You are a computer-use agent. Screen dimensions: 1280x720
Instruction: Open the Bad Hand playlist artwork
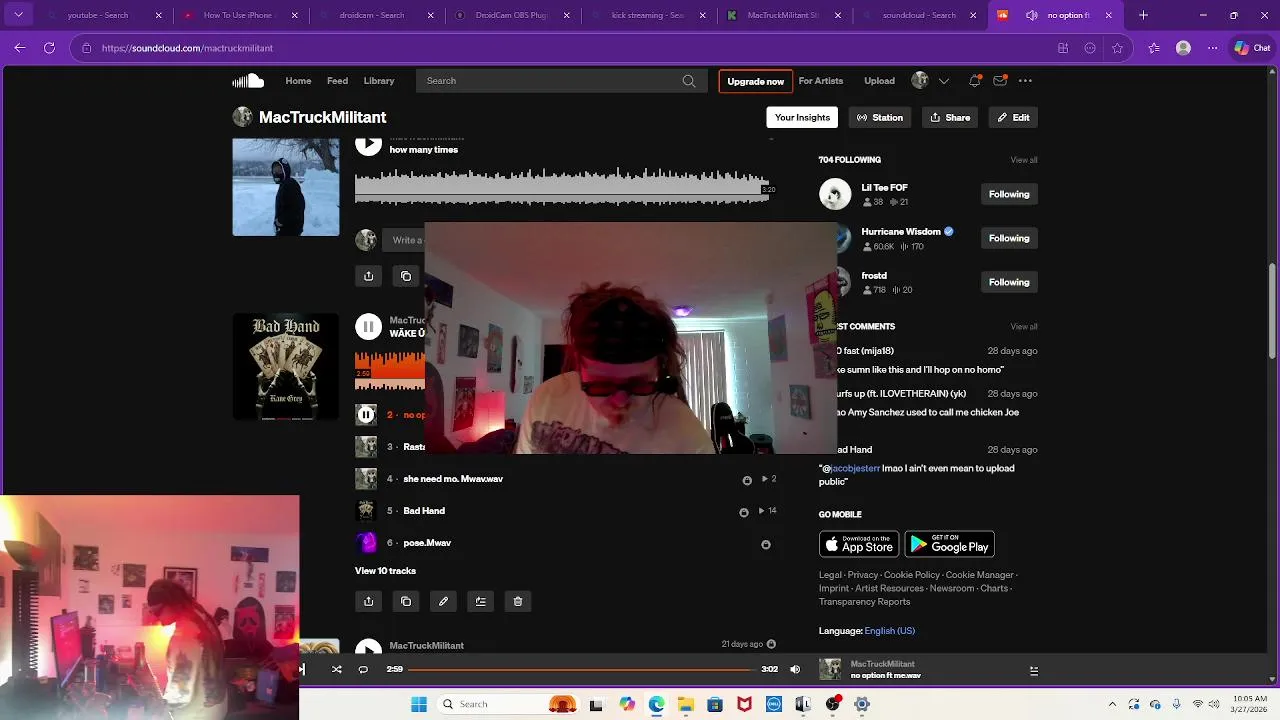tap(286, 367)
